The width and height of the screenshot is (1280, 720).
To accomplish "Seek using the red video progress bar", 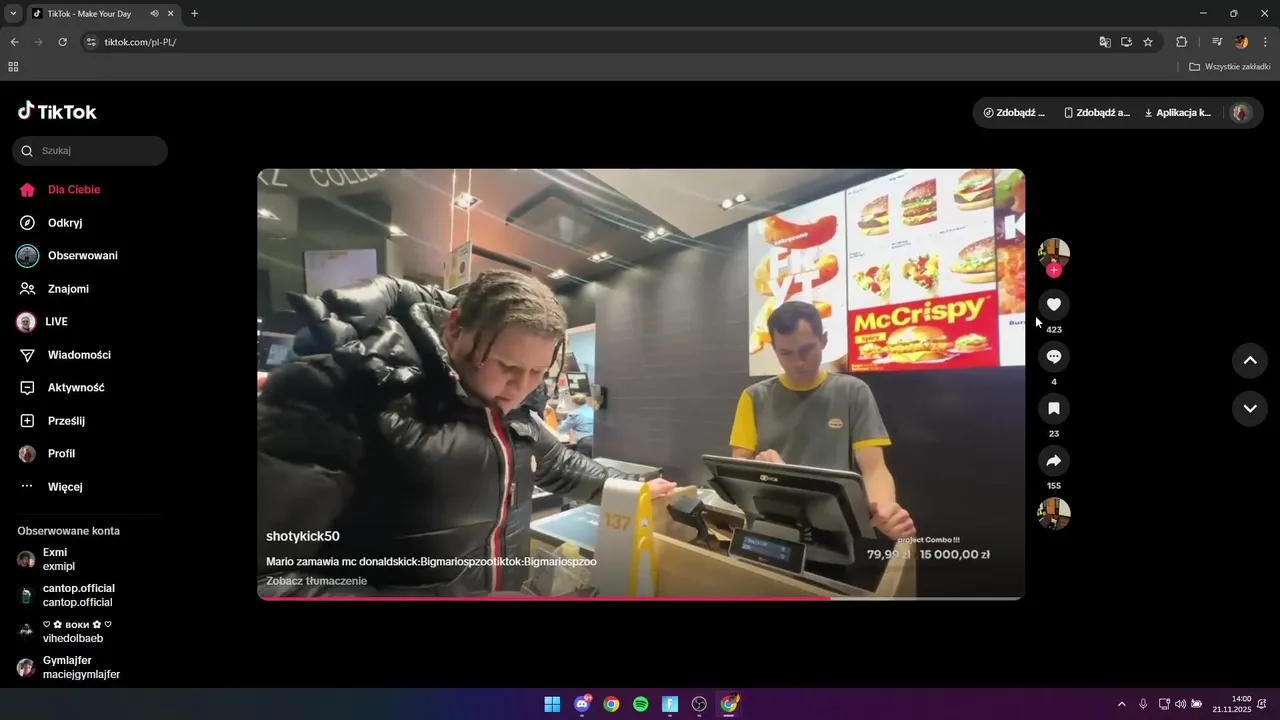I will pos(641,598).
